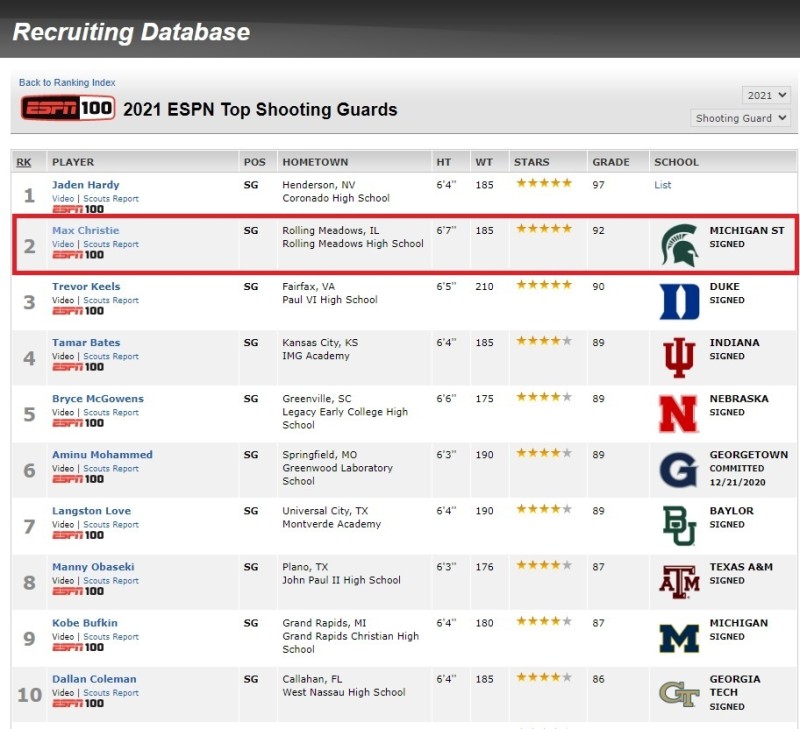Click ESPN 100 badge under Dallan Coleman

click(78, 703)
